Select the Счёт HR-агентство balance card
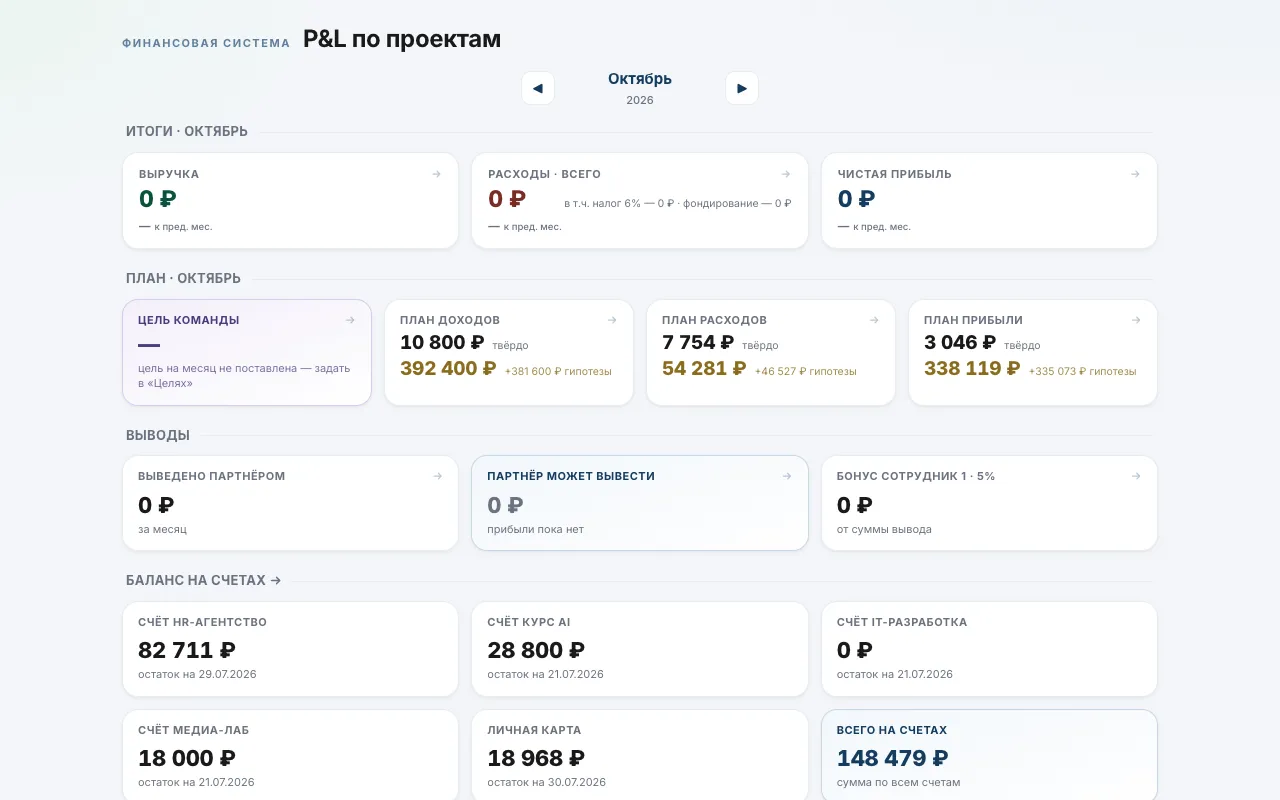This screenshot has width=1280, height=800. coord(290,649)
